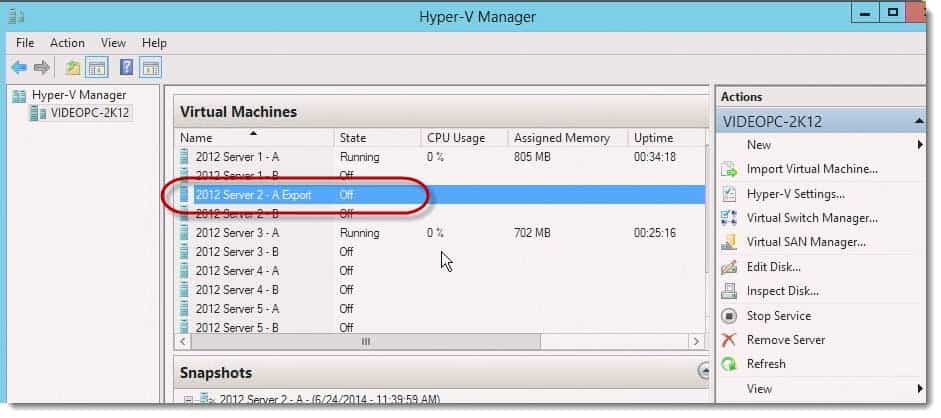
Task: Select the 2012 Server 5 - B row
Action: point(440,327)
